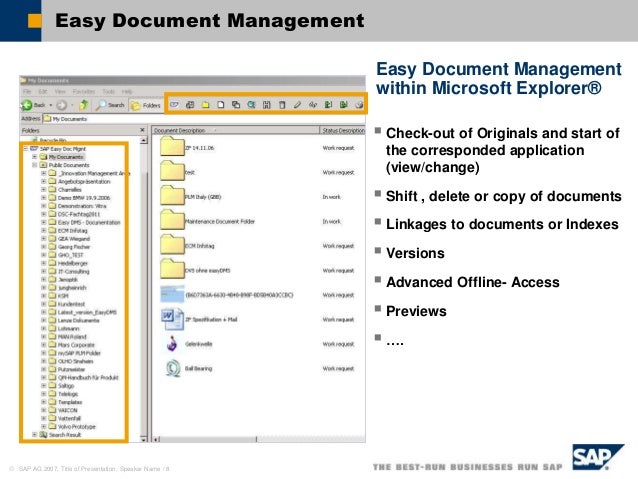This screenshot has height=479, width=638.
Task: Toggle the Folders pane button
Action: point(146,105)
